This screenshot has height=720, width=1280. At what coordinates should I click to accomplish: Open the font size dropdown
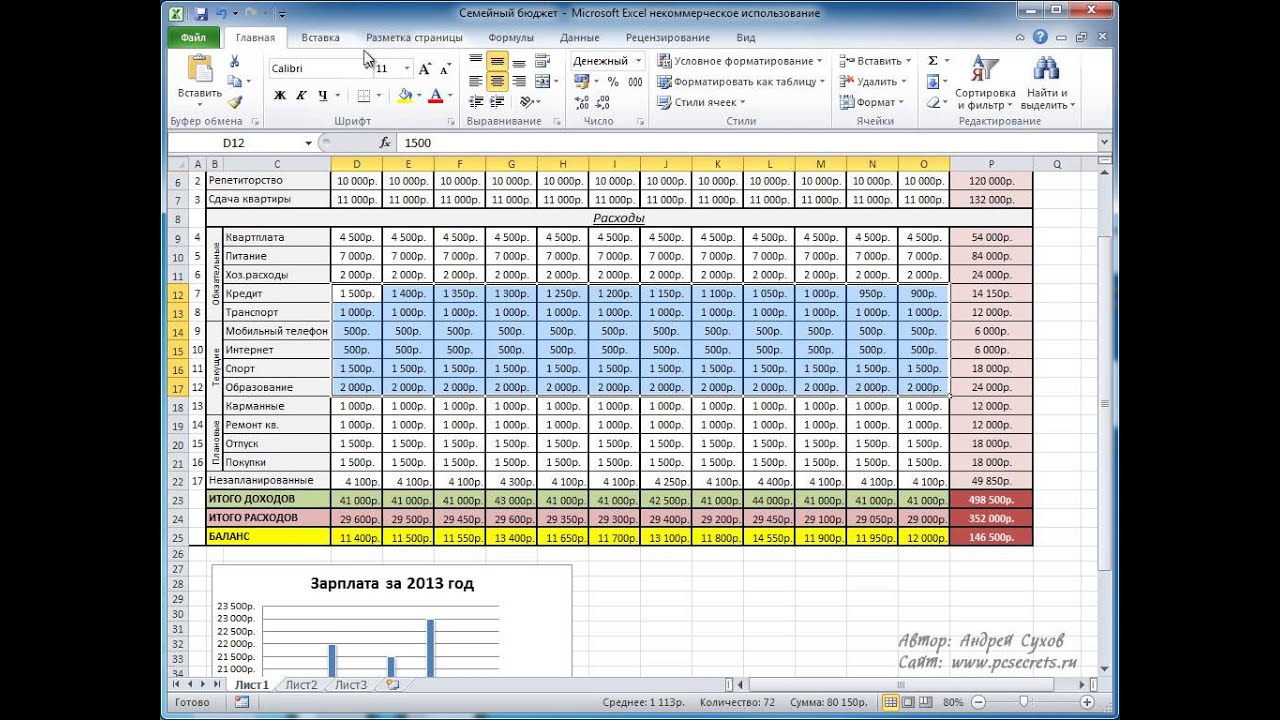coord(407,69)
